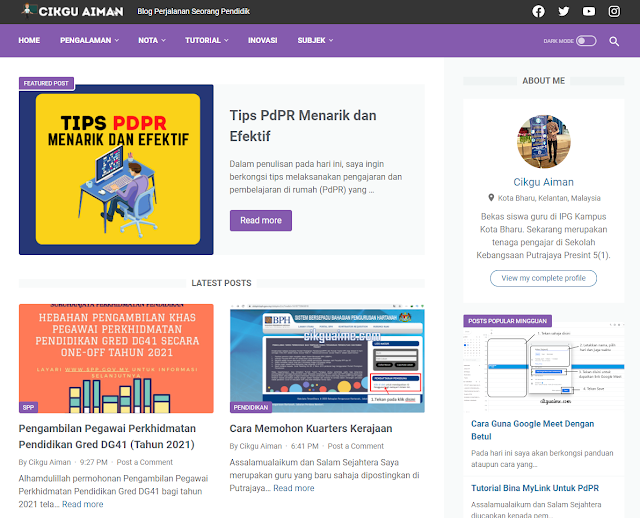Open the Google Meet popular post thumbnail
The height and width of the screenshot is (518, 640).
tap(544, 367)
